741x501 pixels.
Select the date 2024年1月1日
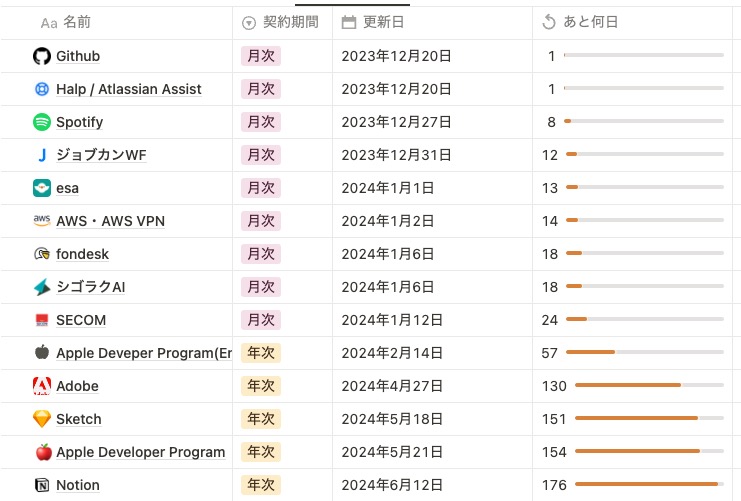(x=388, y=188)
